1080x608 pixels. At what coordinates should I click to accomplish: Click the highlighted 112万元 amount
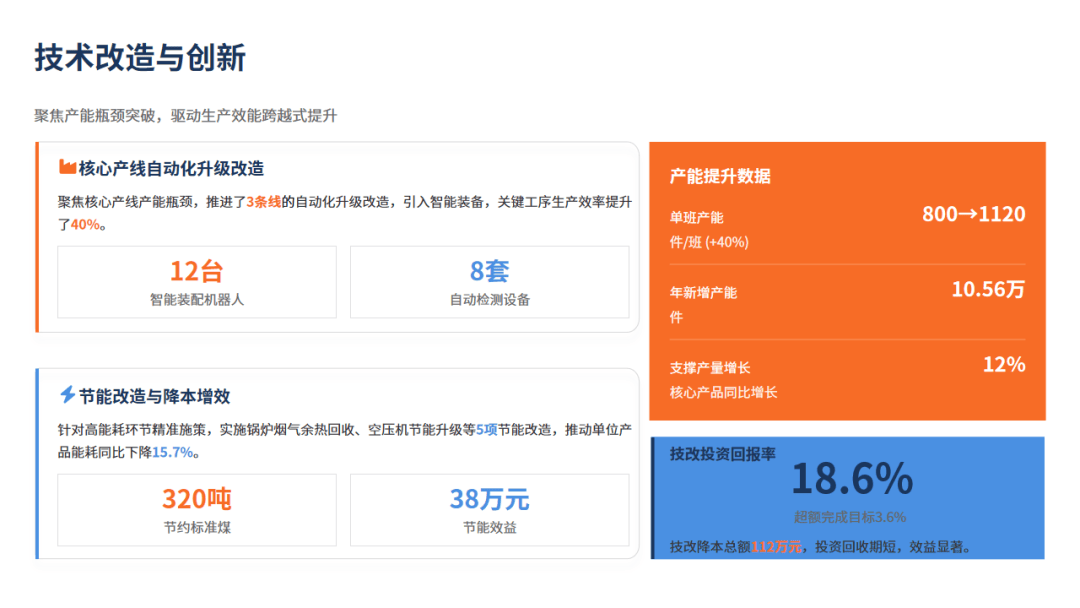click(776, 547)
